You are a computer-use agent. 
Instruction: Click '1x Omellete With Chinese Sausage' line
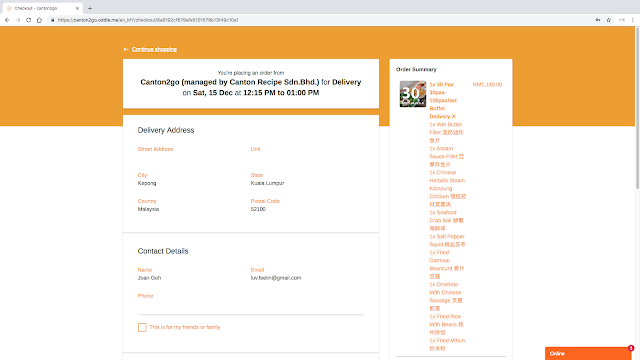point(446,296)
